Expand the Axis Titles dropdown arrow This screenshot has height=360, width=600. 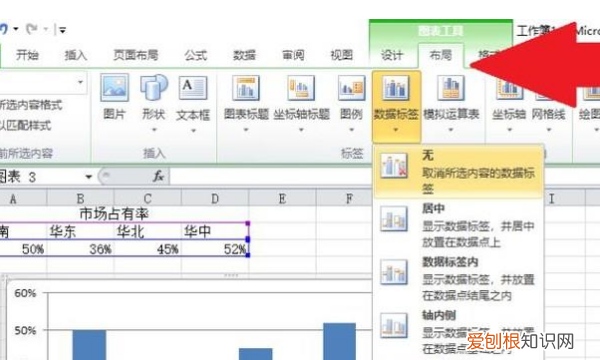(x=301, y=130)
